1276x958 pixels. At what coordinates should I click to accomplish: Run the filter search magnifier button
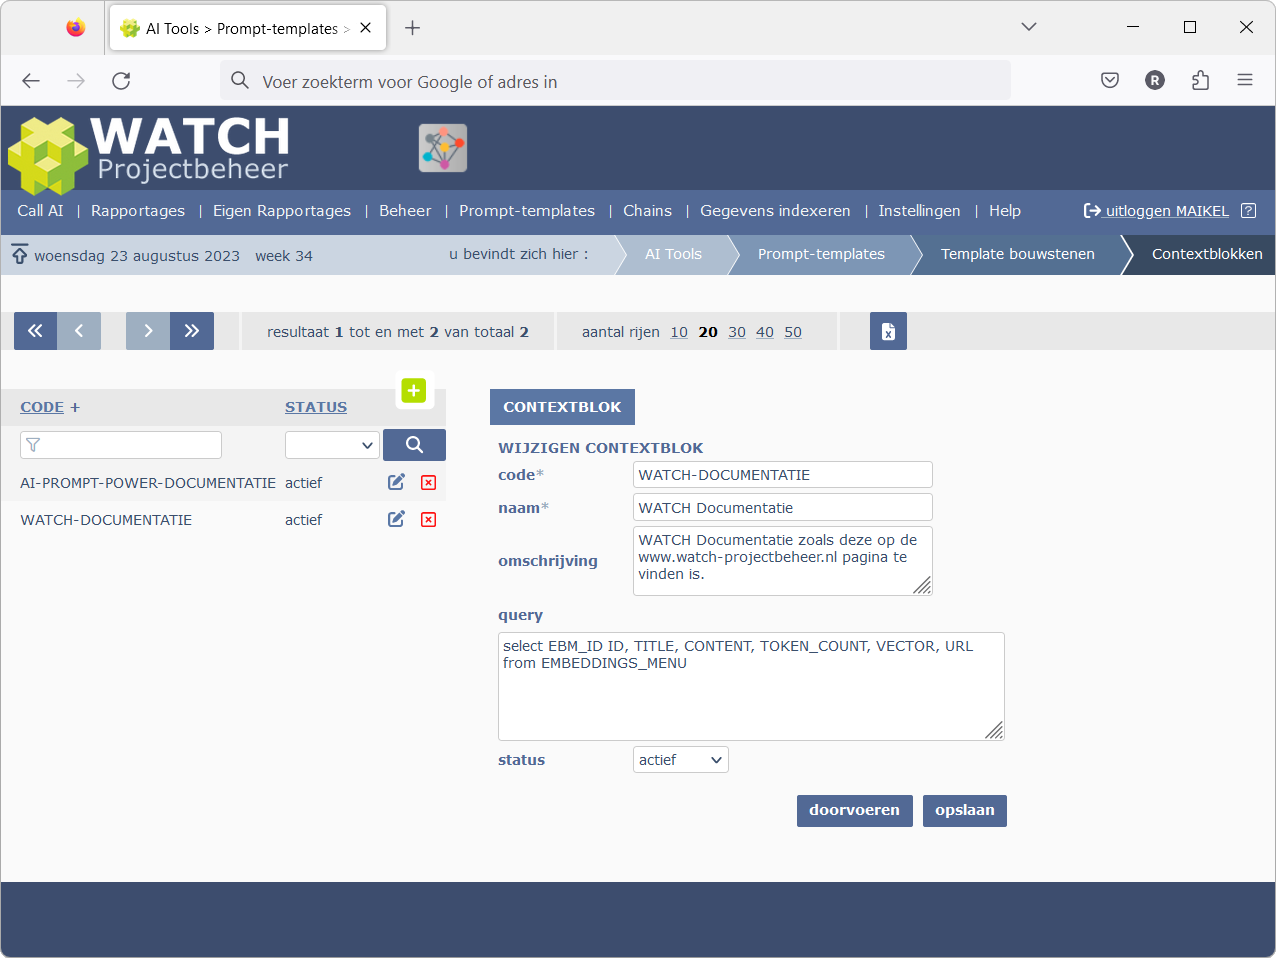pos(414,445)
